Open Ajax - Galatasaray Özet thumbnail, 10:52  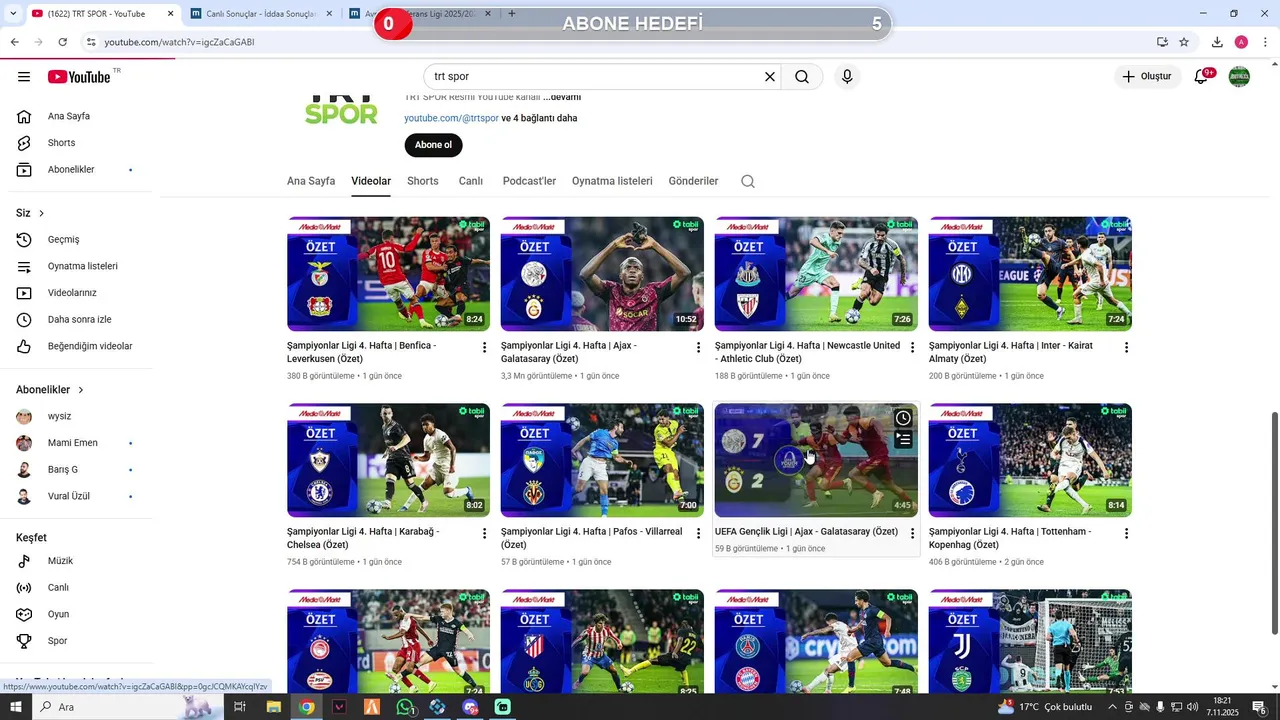click(602, 274)
